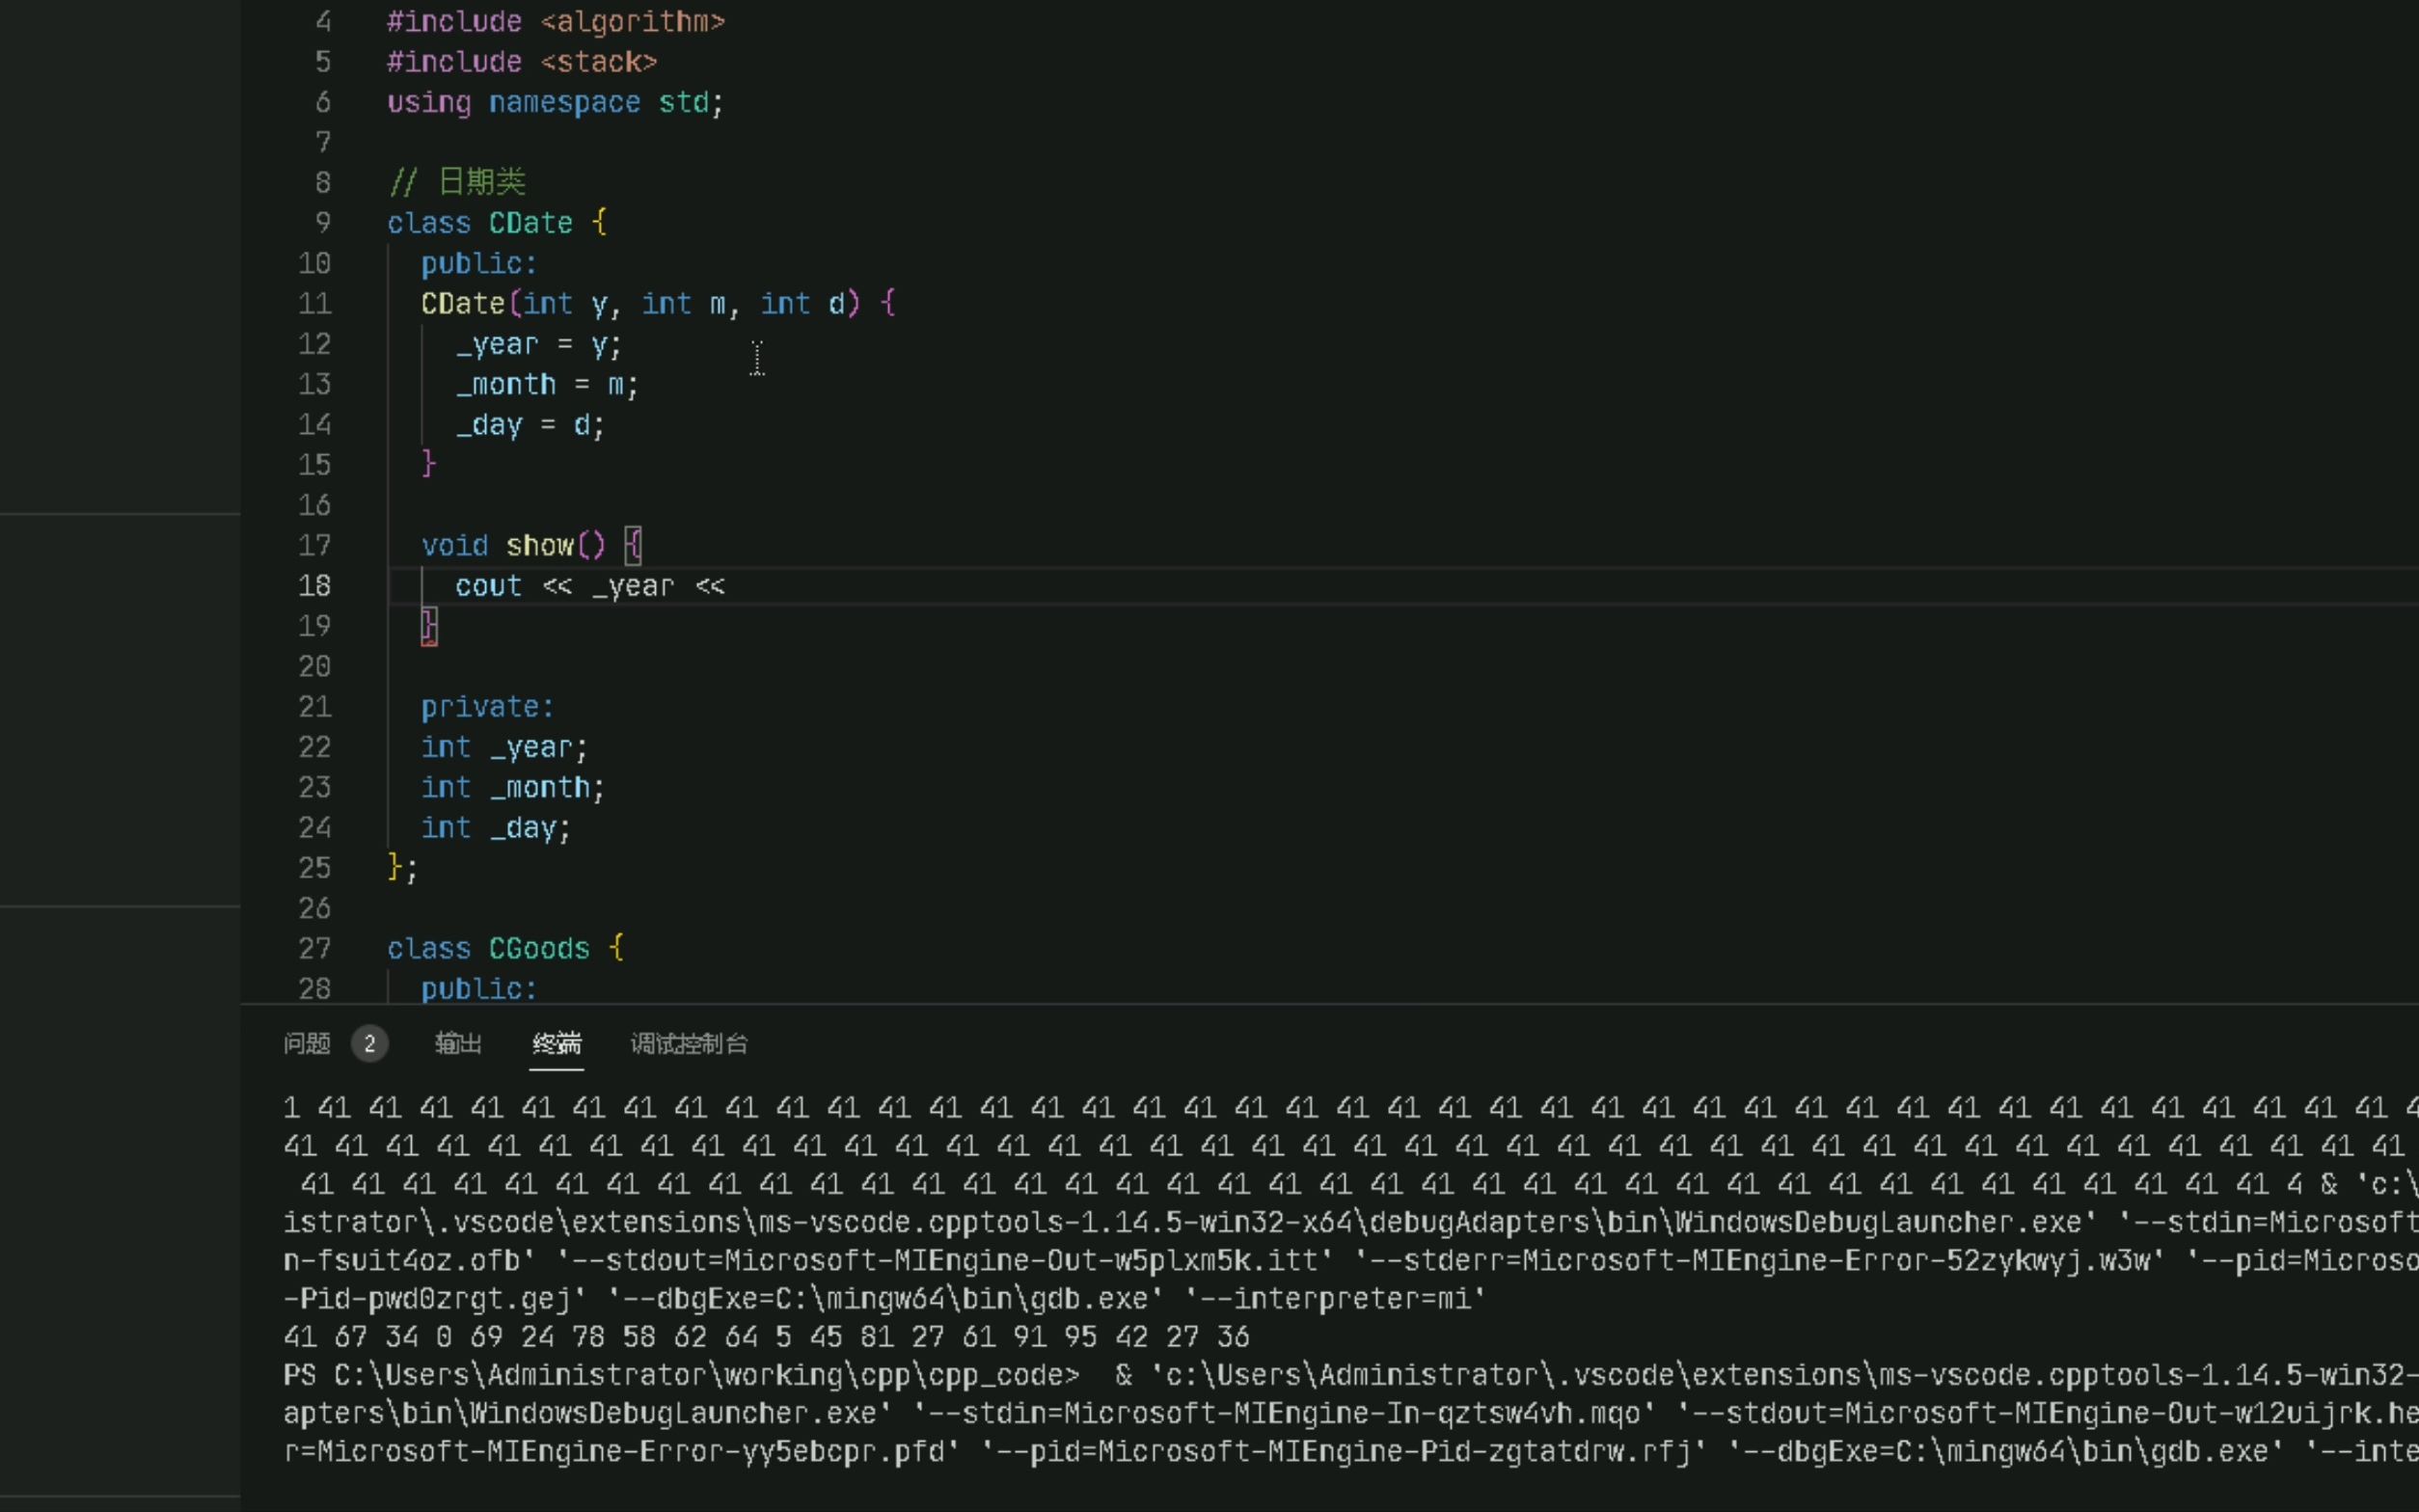This screenshot has width=2419, height=1512.
Task: Click the first terminal row starting '1 41 41'
Action: [x=1350, y=1108]
